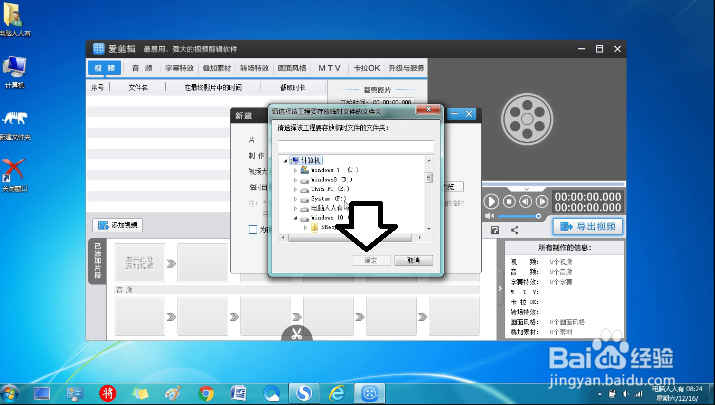Viewport: 715px width, 405px height.
Task: Click the preview volume slider
Action: 518,216
